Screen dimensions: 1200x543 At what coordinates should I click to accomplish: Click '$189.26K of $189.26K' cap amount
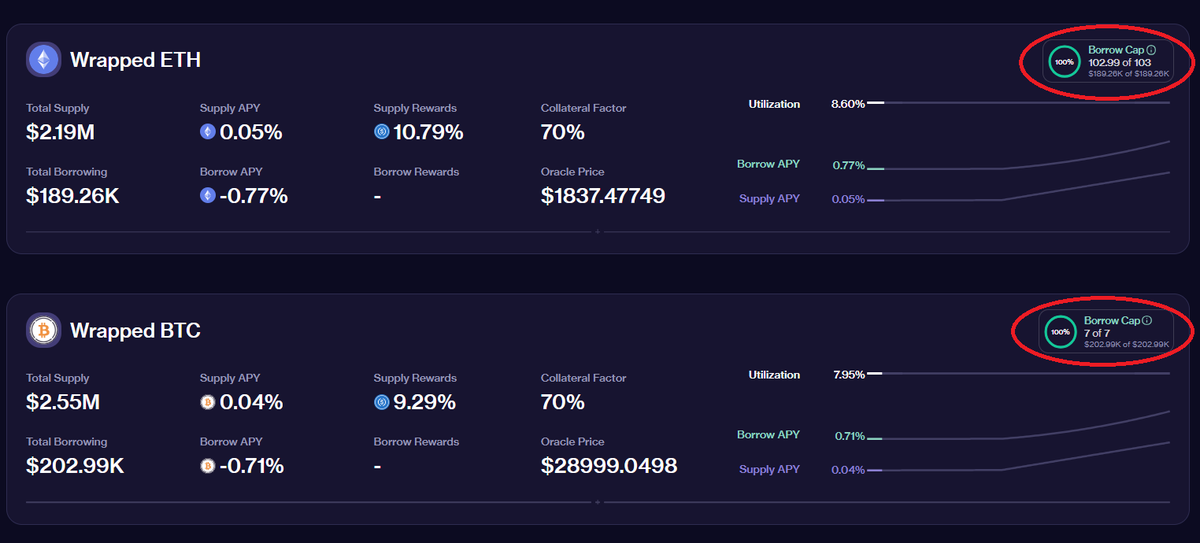click(x=1128, y=74)
